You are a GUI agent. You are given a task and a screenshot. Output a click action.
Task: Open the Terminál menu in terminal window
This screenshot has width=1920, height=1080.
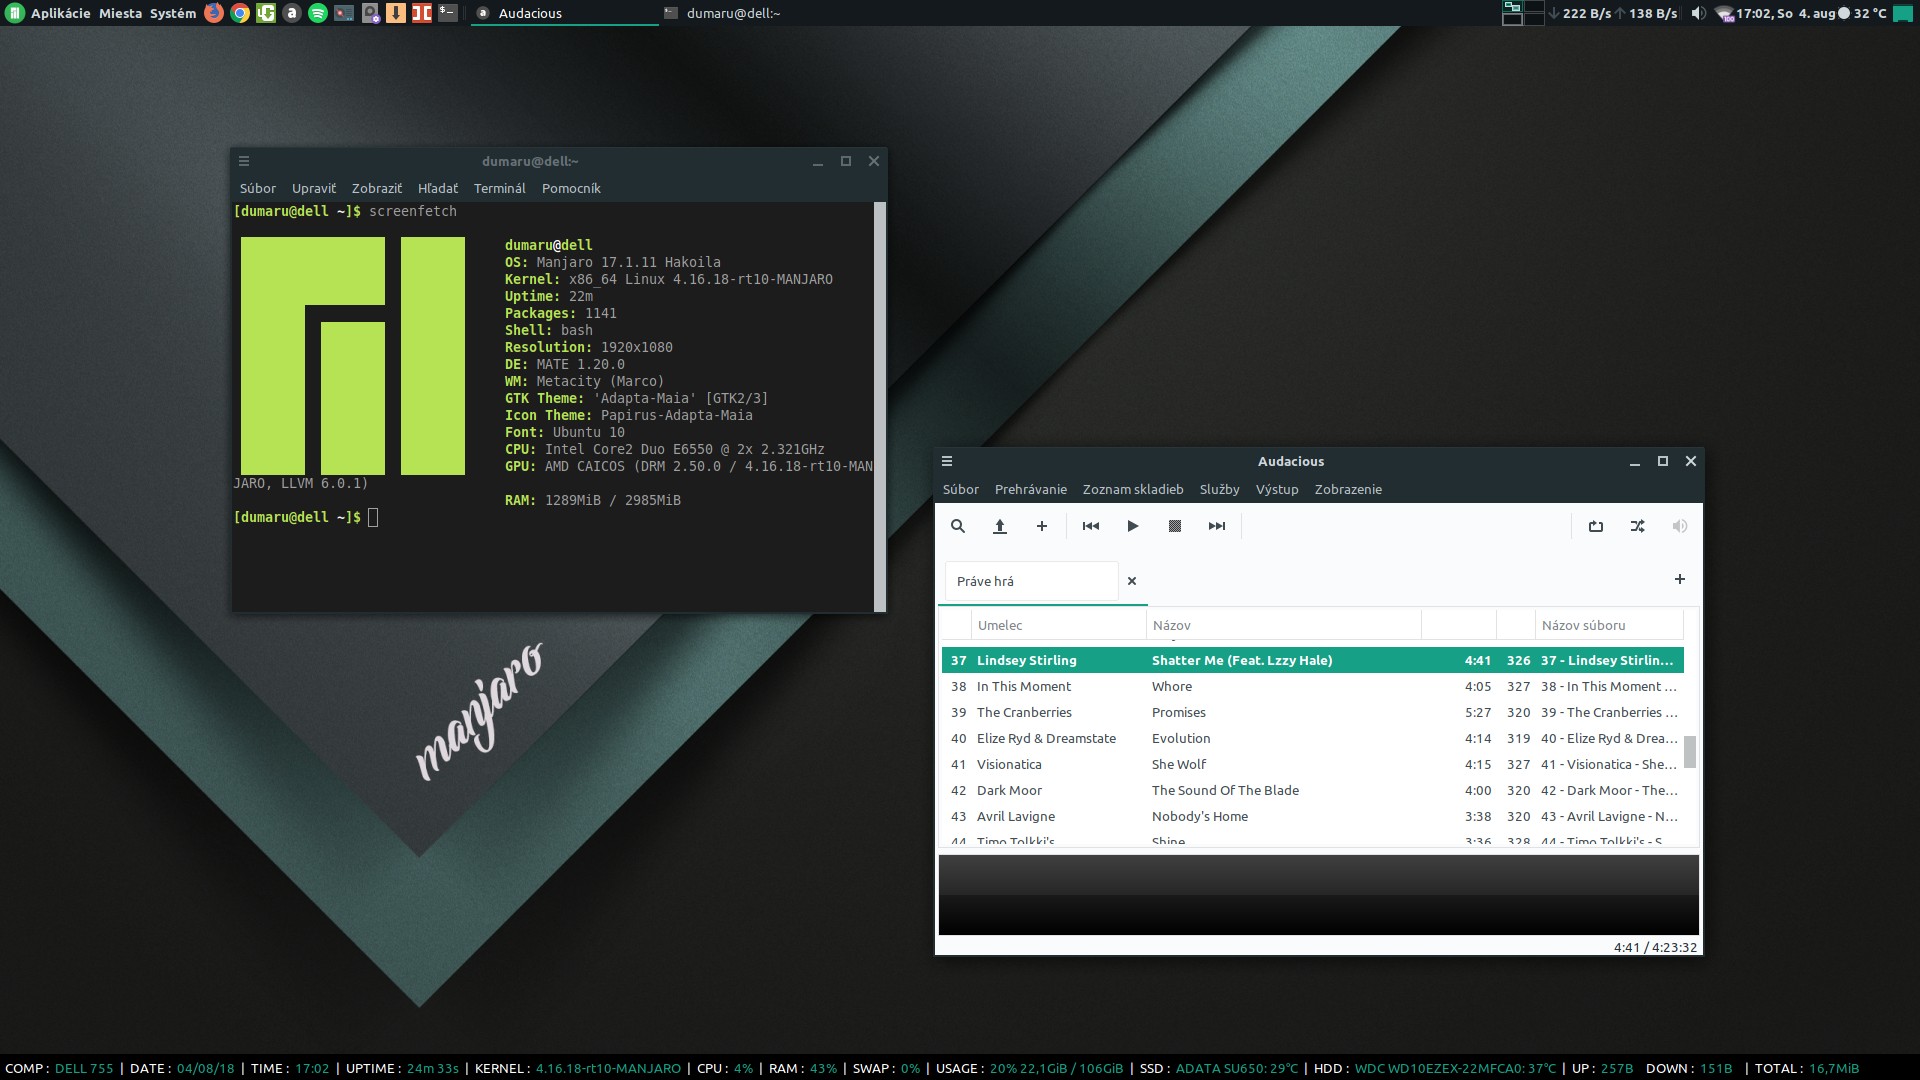click(499, 188)
